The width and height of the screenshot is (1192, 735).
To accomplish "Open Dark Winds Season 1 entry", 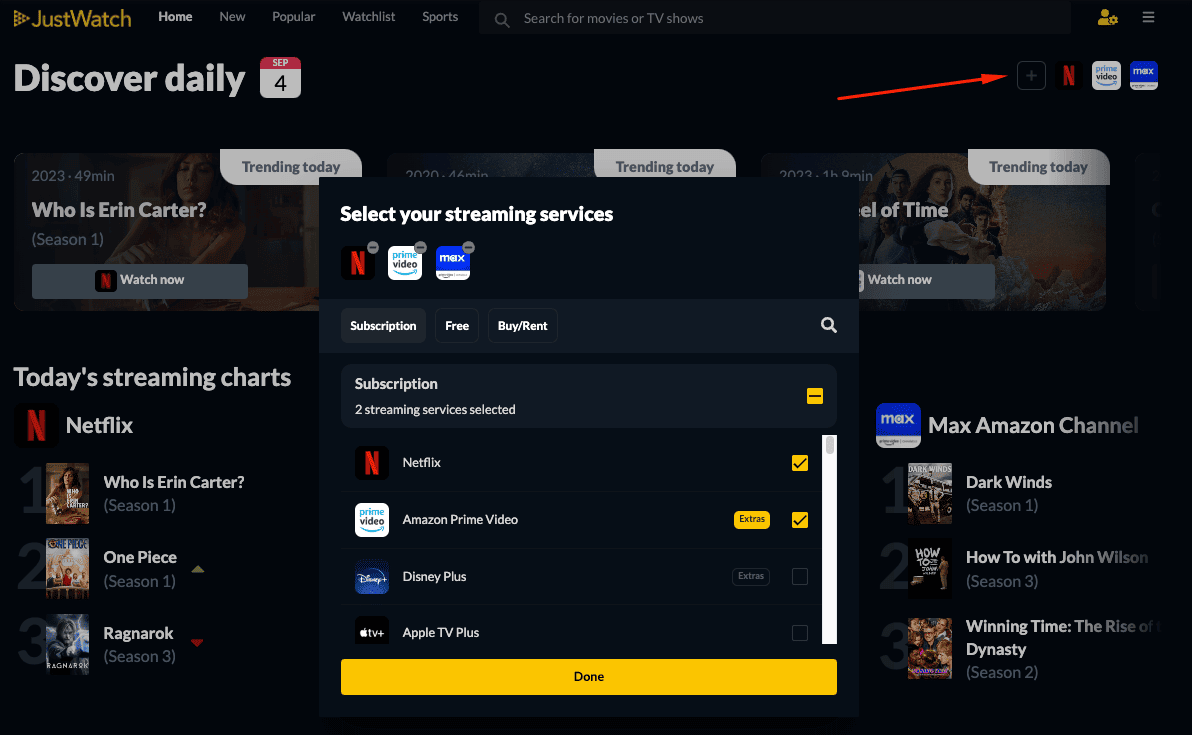I will click(1009, 493).
